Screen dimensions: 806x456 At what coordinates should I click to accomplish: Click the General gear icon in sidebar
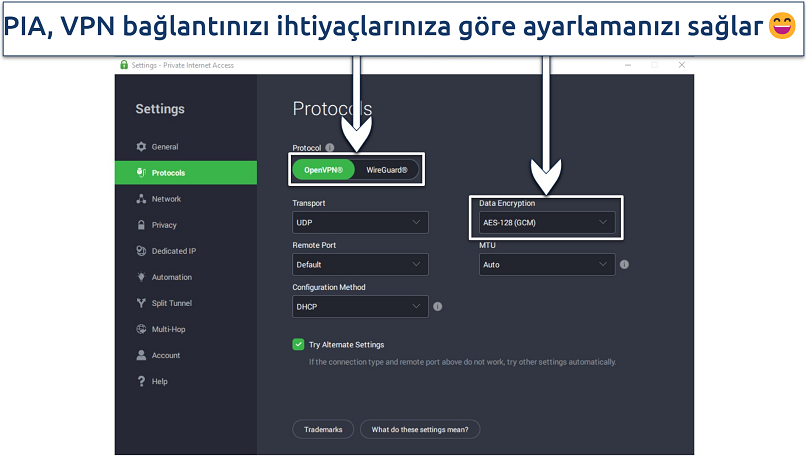pos(141,147)
